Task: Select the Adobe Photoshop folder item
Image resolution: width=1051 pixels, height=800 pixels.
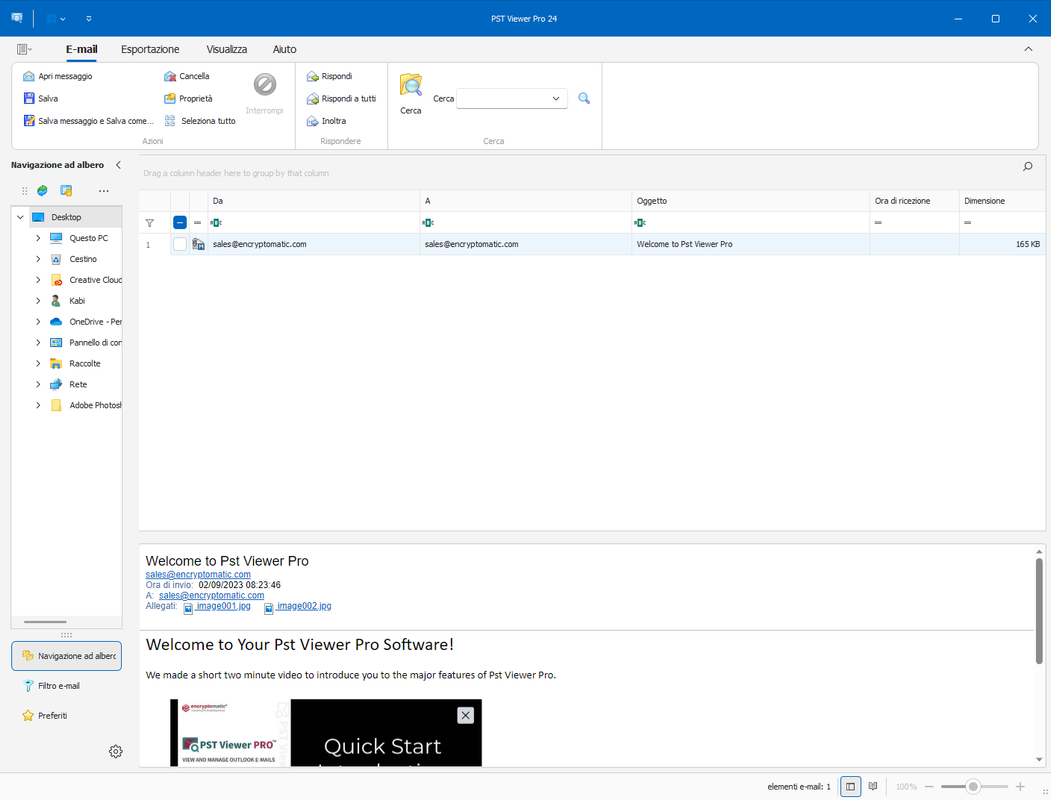Action: (86, 405)
